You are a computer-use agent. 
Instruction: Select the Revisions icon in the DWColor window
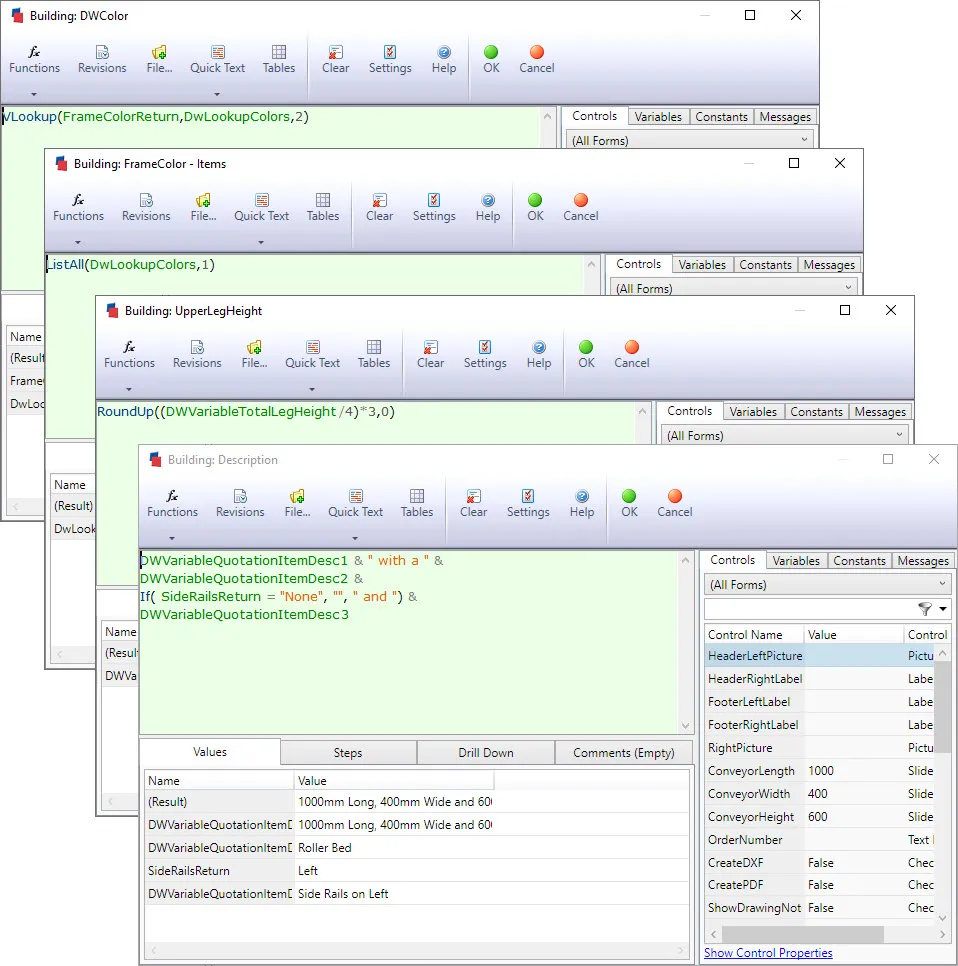point(101,58)
